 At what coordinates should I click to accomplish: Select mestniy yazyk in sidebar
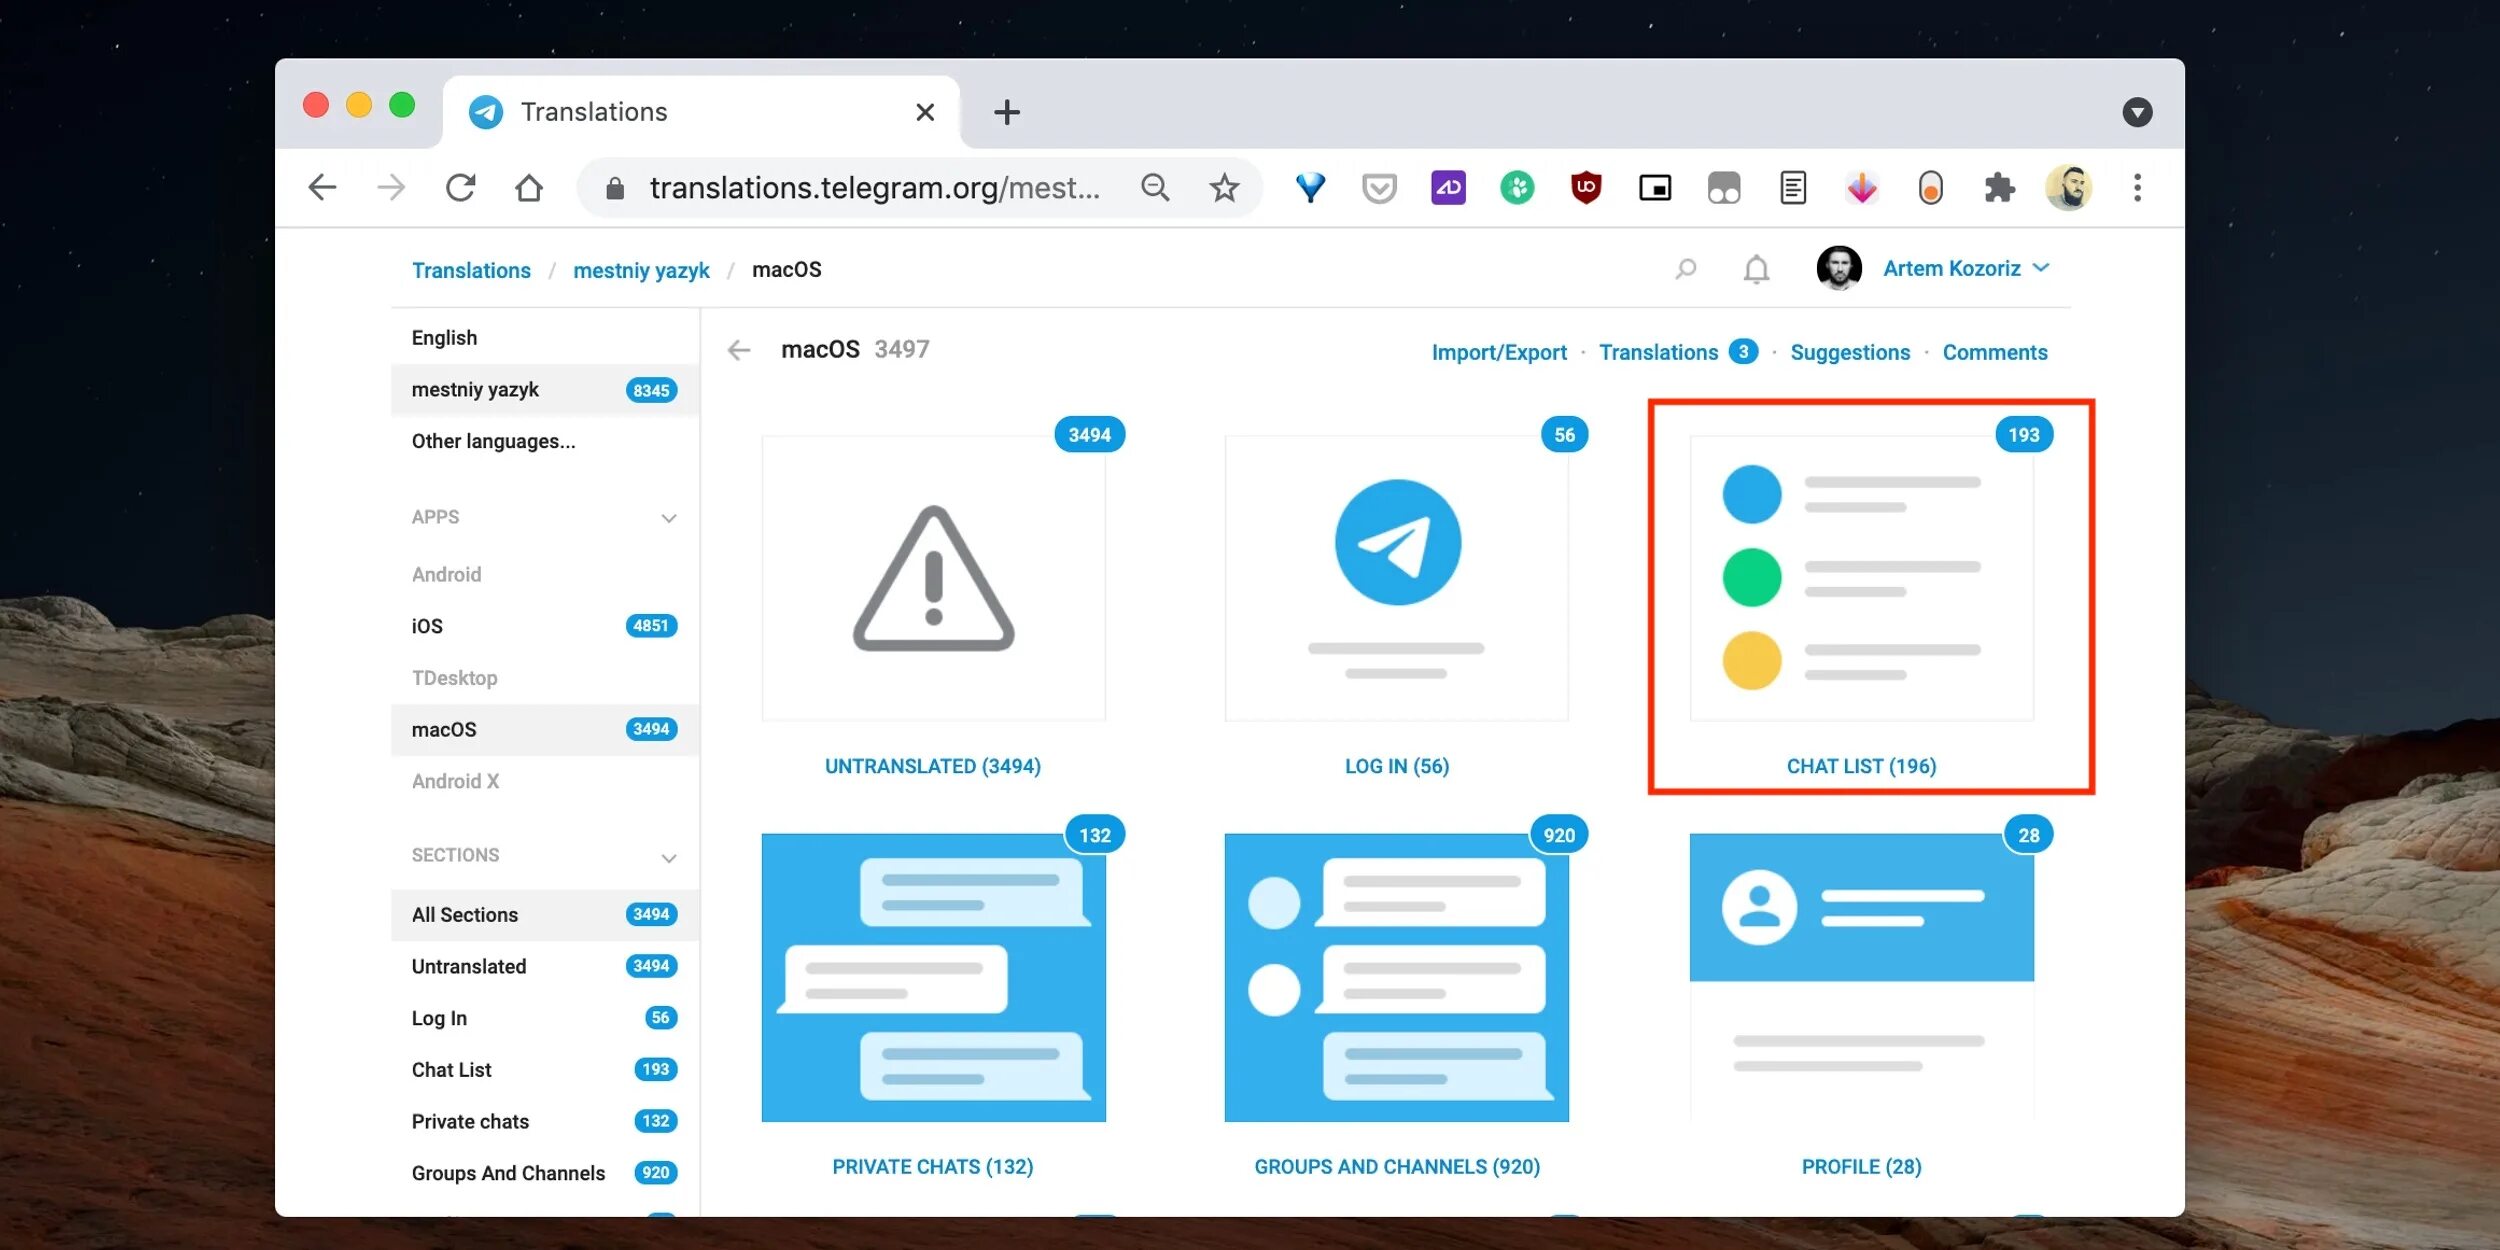545,390
